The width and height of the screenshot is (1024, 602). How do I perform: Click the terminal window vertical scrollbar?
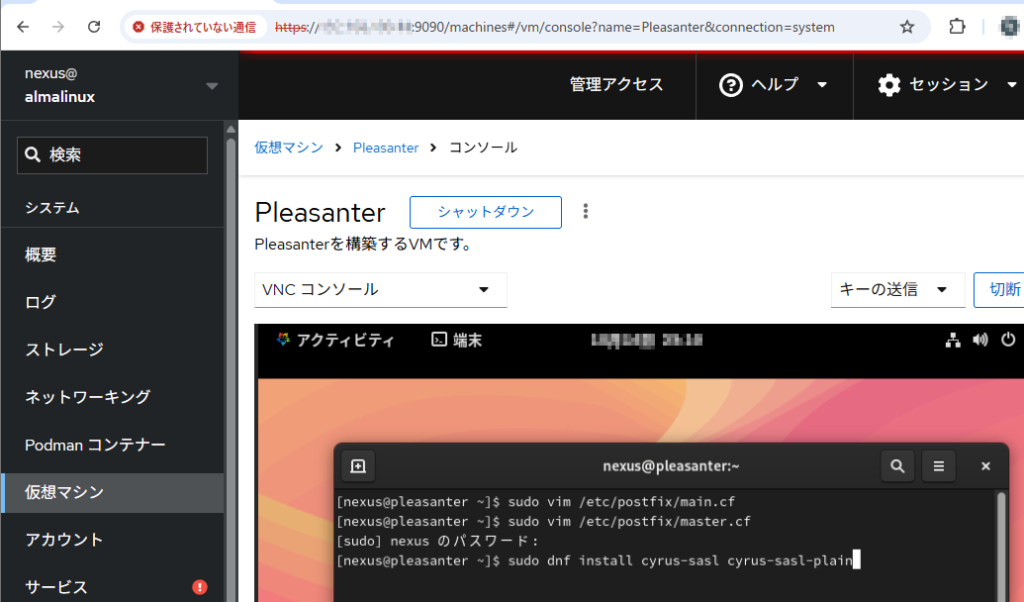click(1001, 530)
